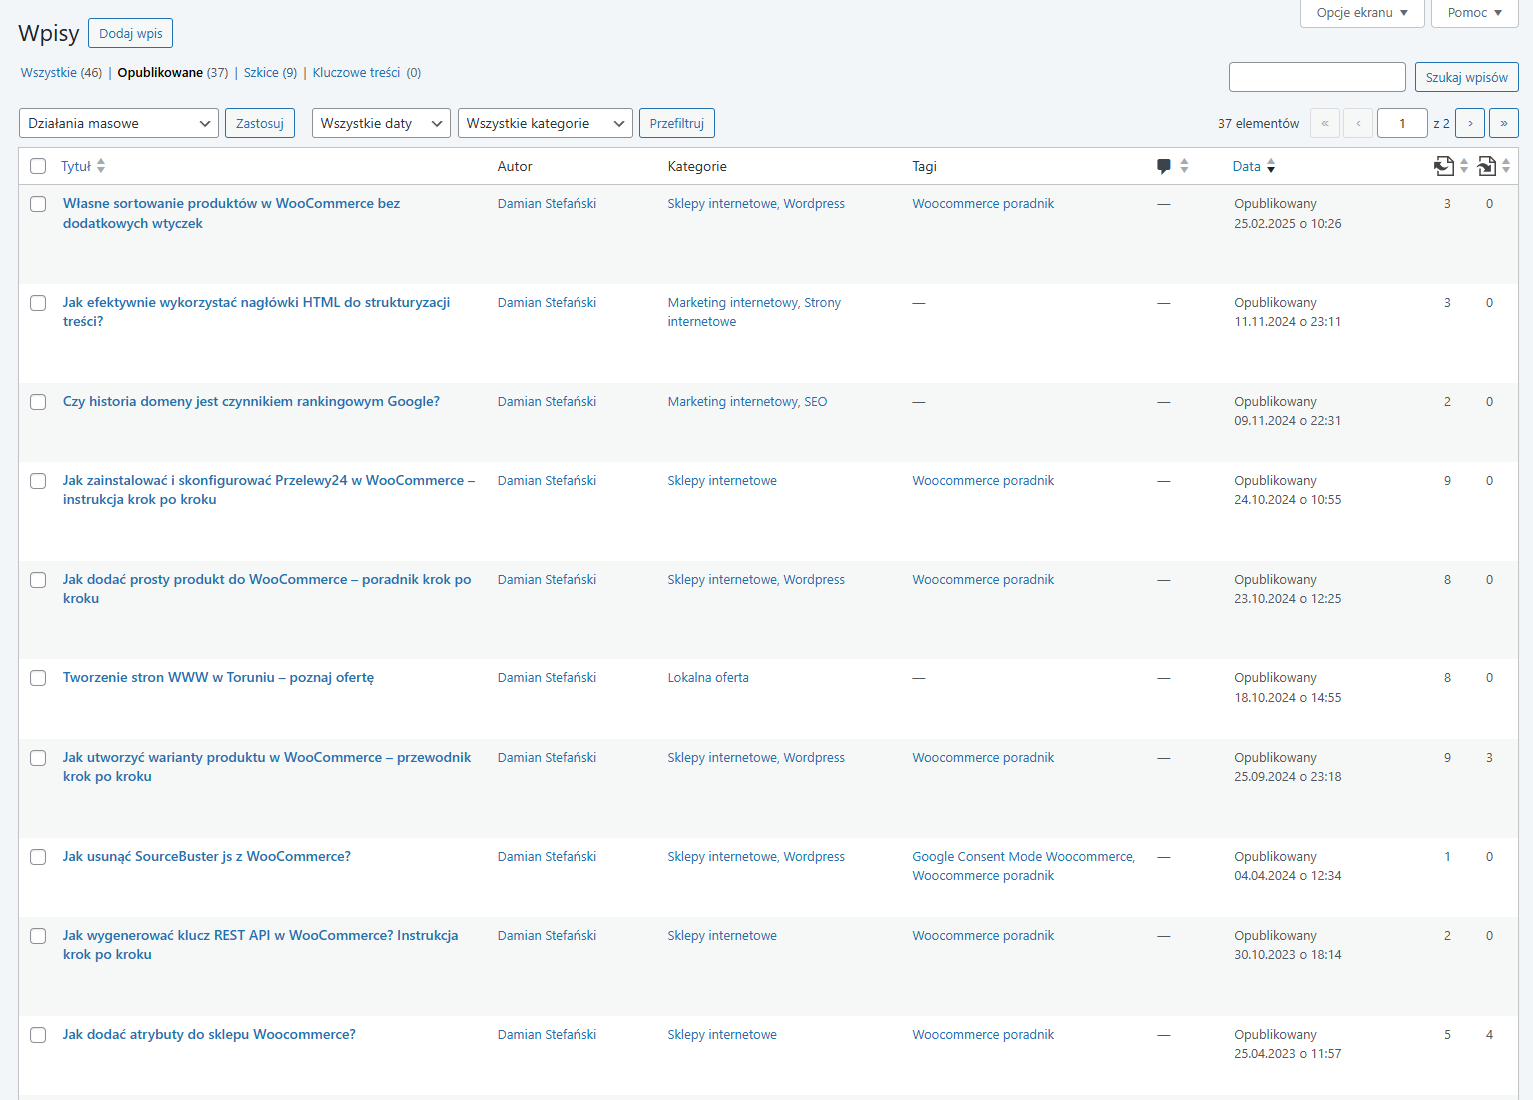
Task: Tick the select-all posts checkbox
Action: [38, 166]
